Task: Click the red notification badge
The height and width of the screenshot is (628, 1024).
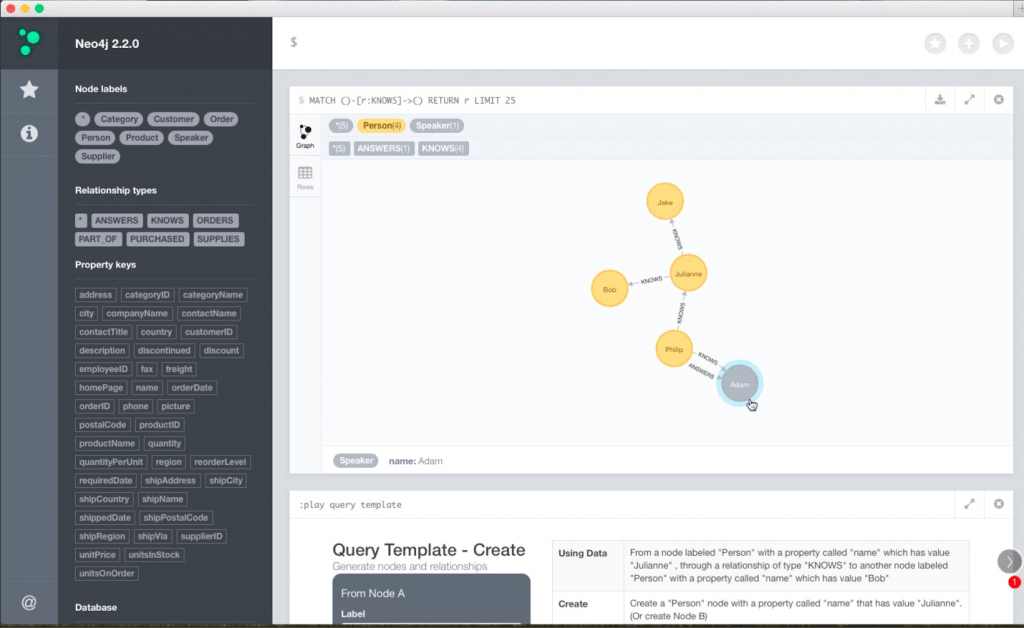Action: [1014, 582]
